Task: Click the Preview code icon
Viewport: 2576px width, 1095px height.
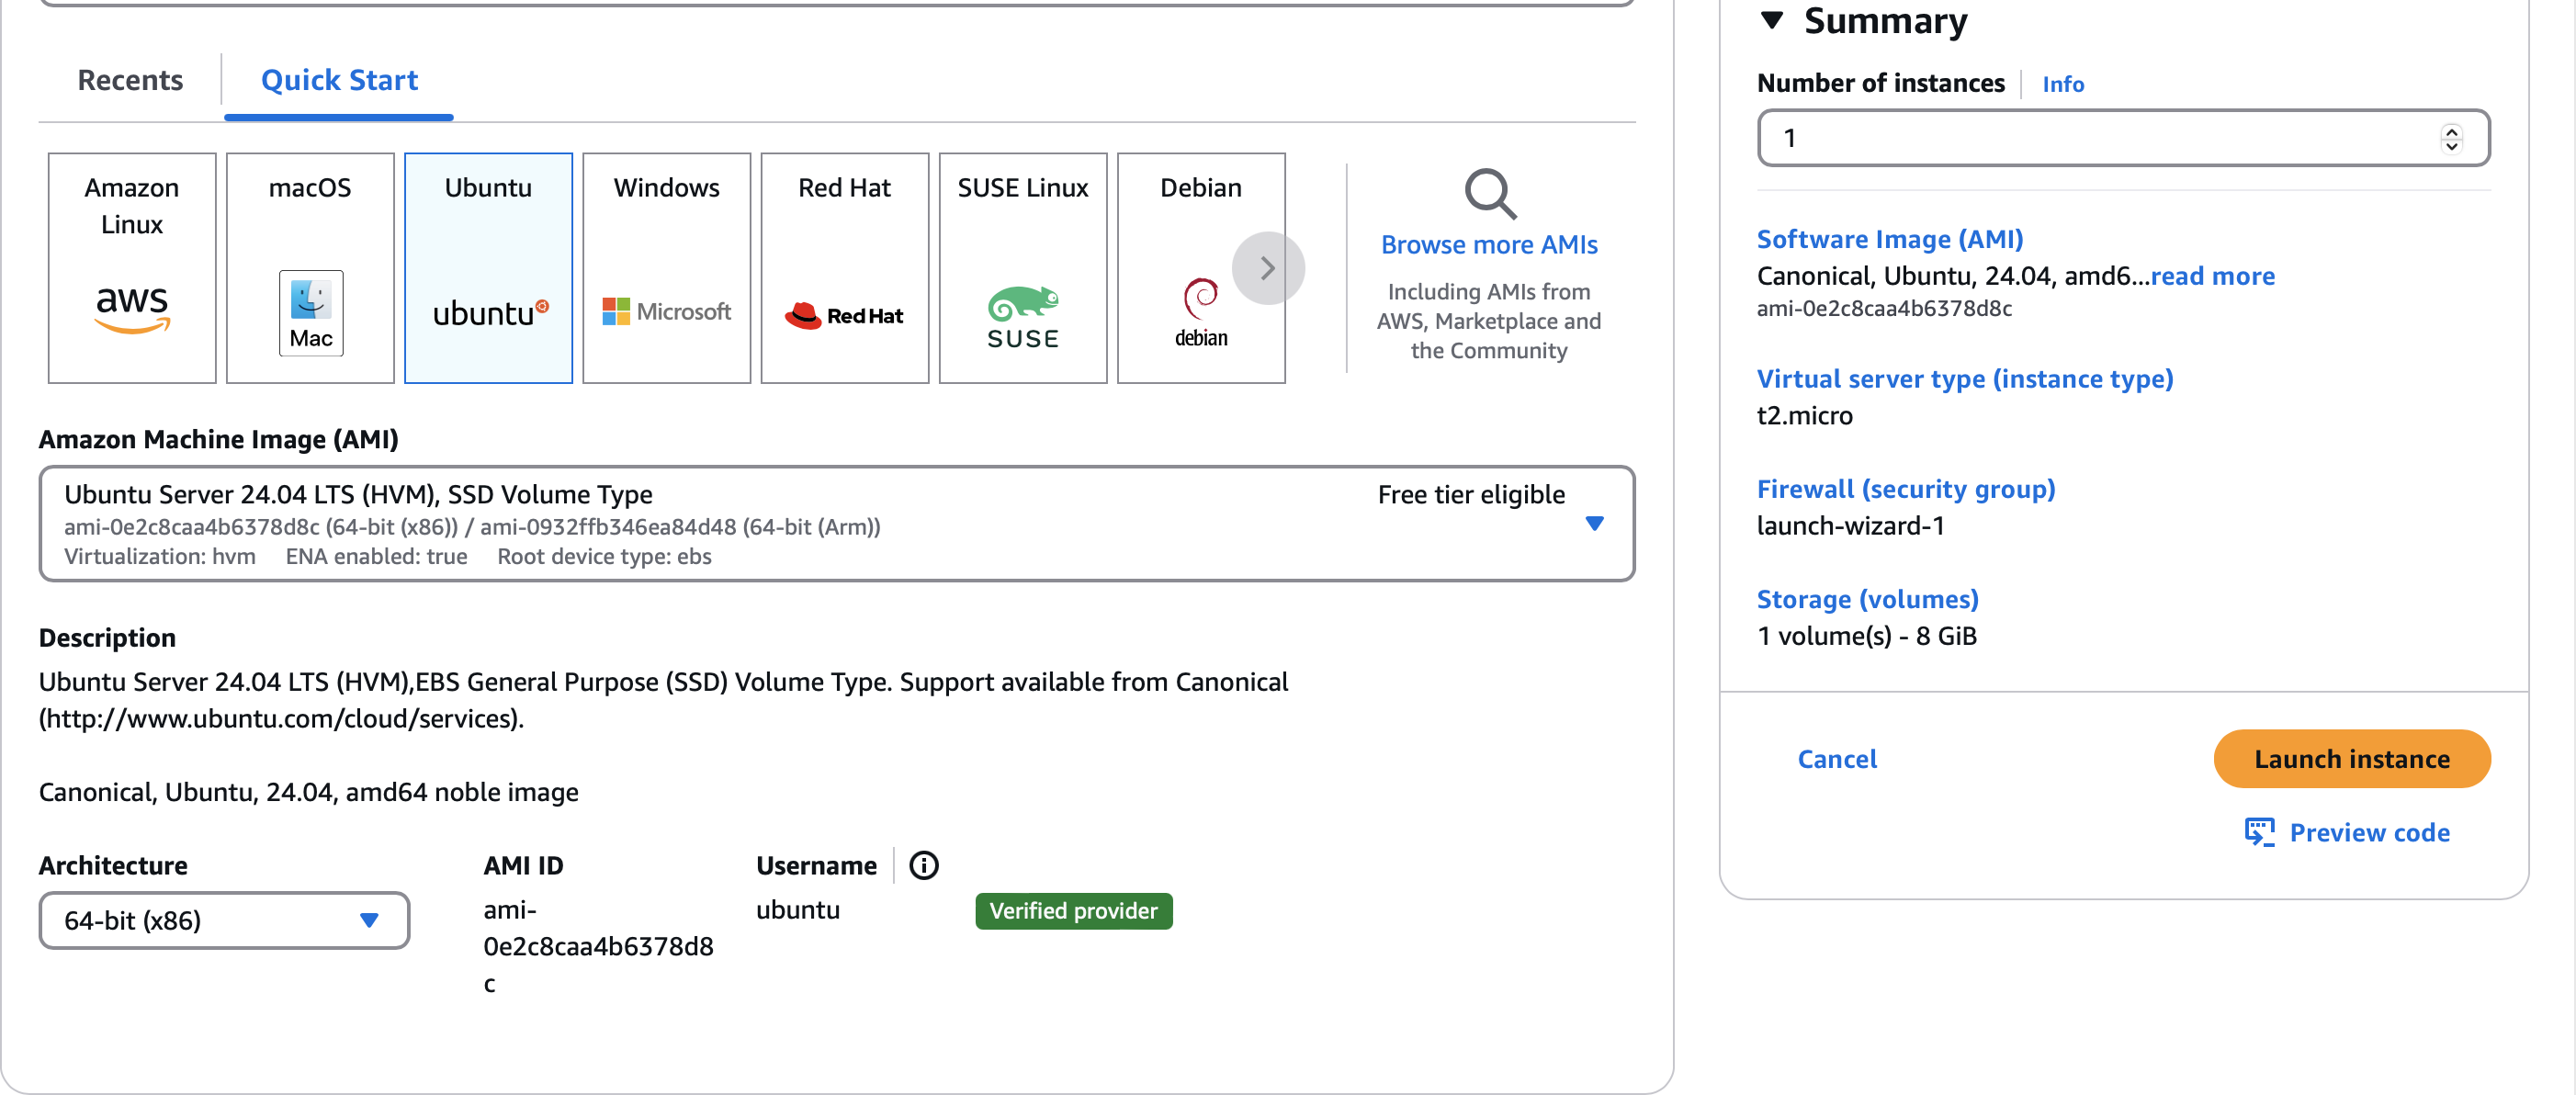Action: [x=2258, y=832]
